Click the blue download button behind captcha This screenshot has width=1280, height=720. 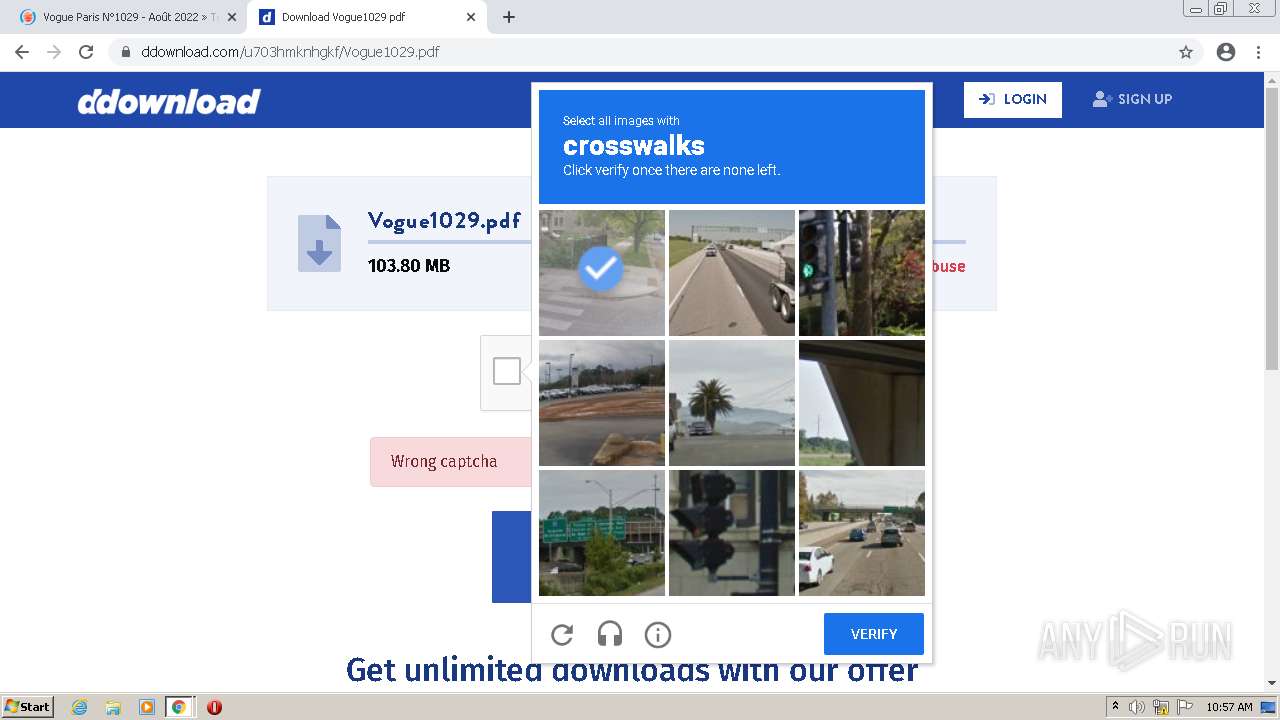coord(511,557)
